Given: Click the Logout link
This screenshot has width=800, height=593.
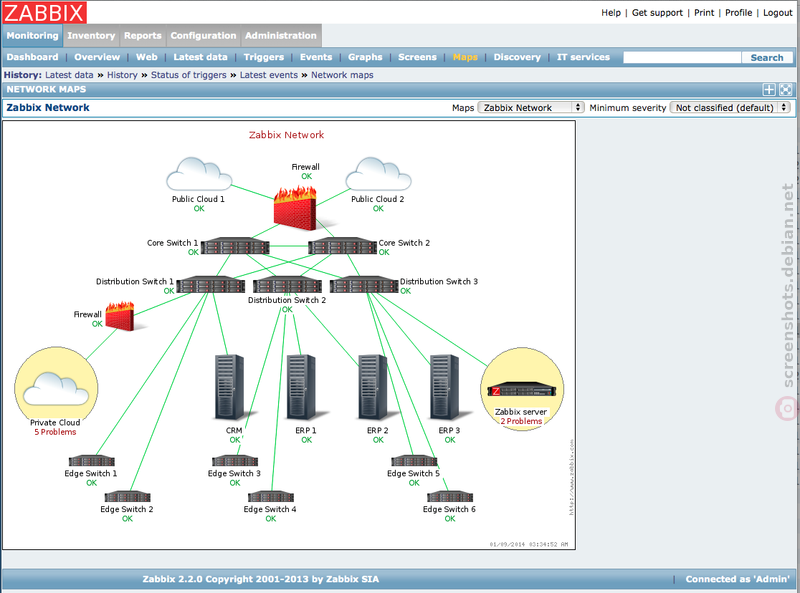Looking at the screenshot, I should 778,13.
